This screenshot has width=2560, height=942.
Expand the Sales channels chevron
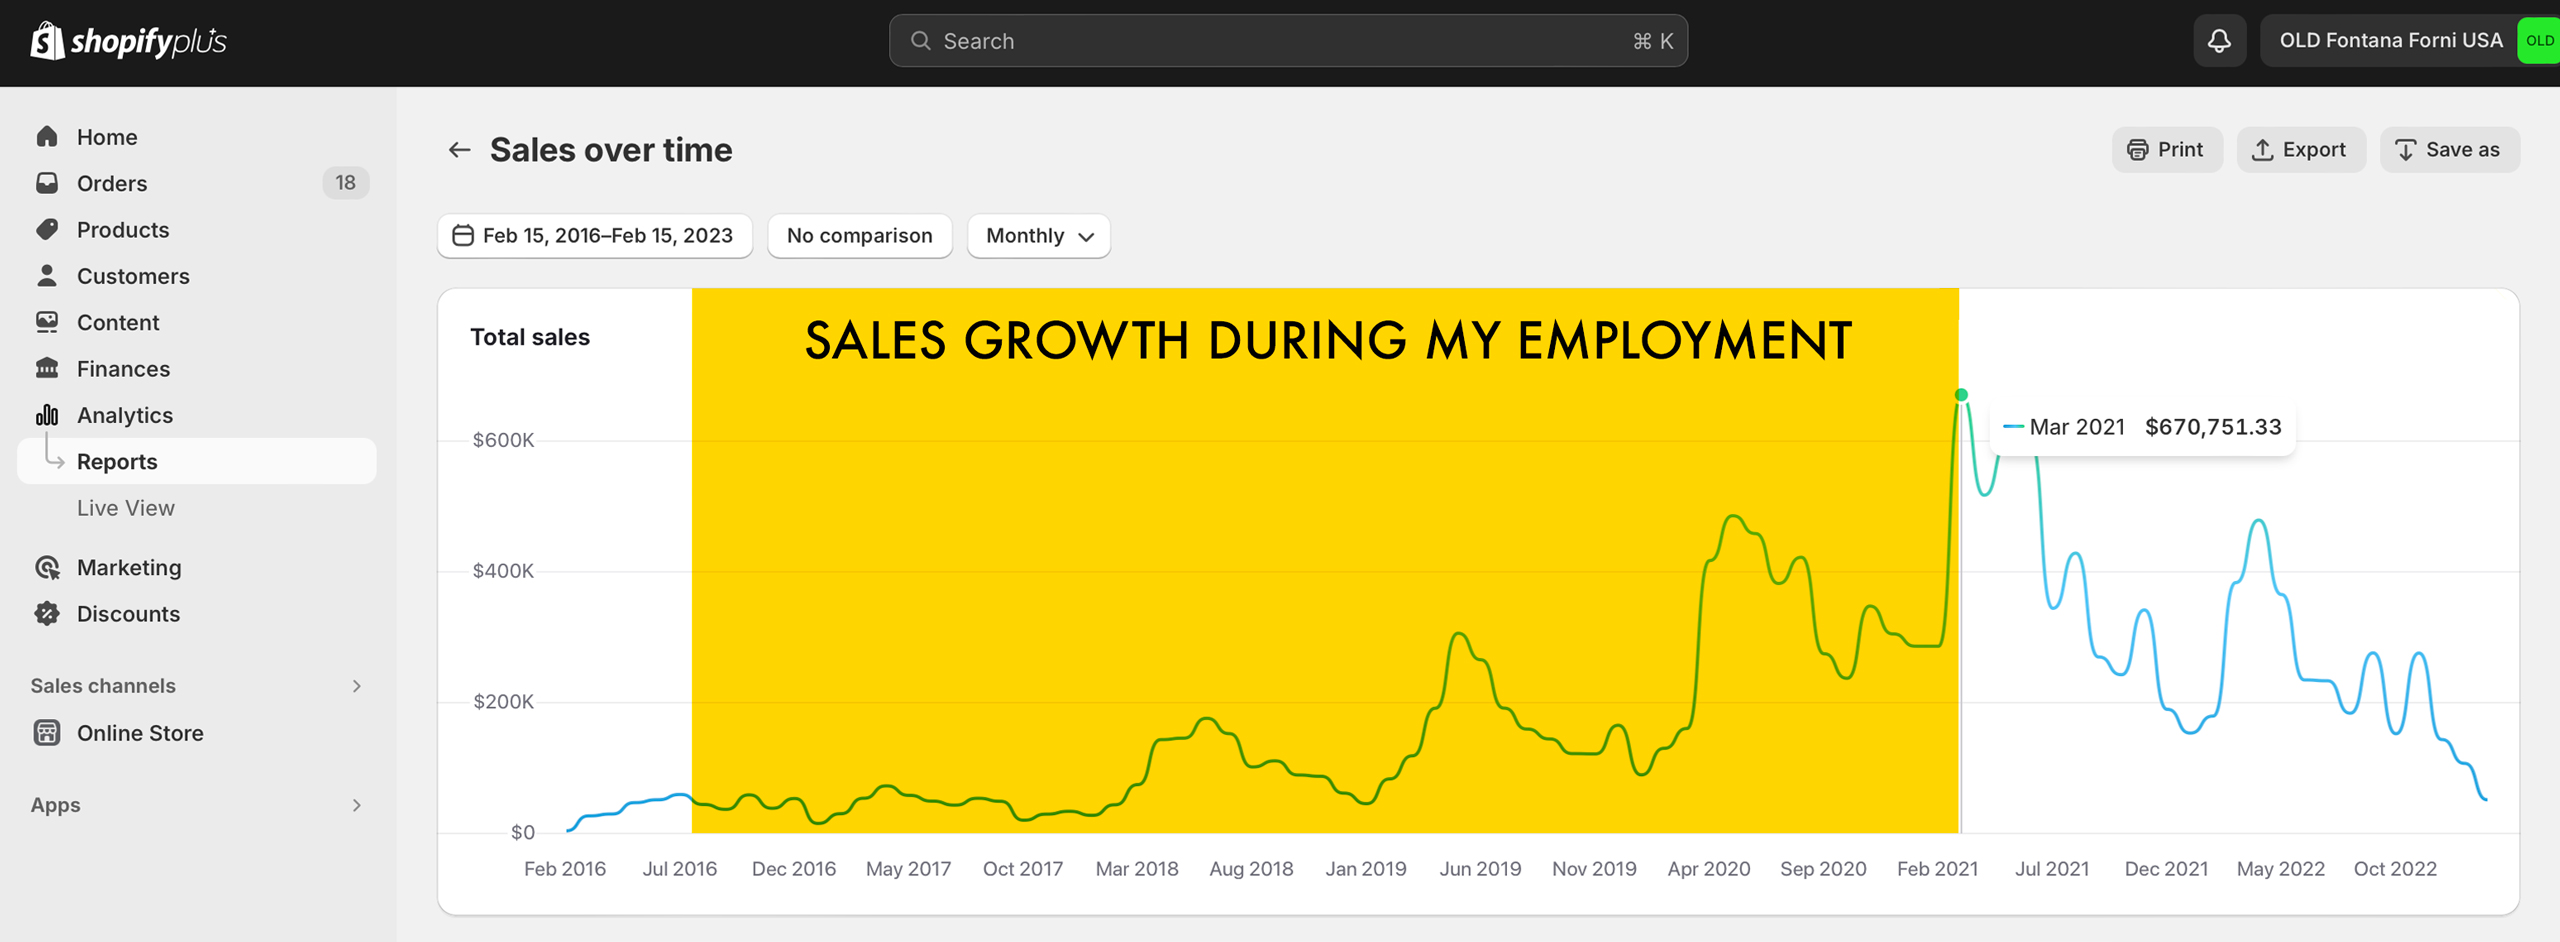pos(357,686)
